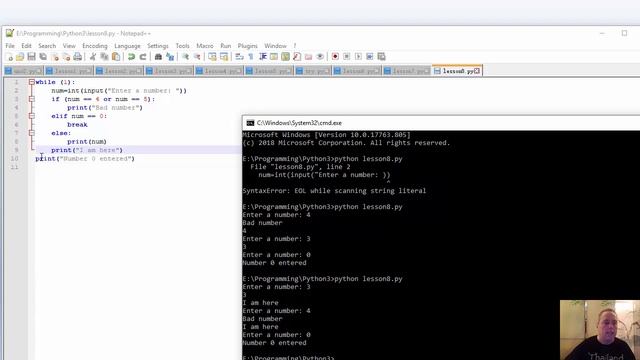640x360 pixels.
Task: Click the Redo arrow icon
Action: tap(143, 57)
